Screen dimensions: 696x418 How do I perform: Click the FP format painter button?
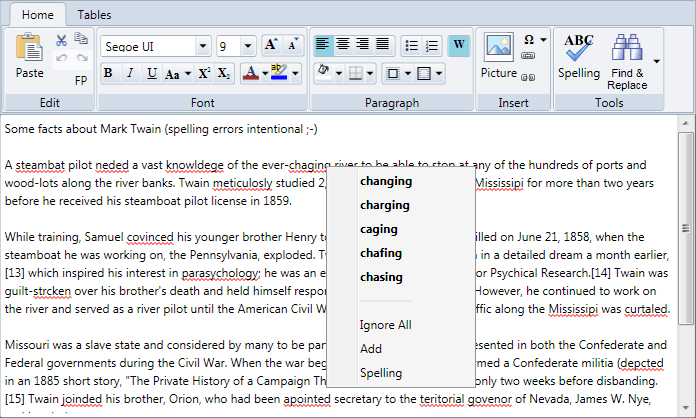pos(81,80)
